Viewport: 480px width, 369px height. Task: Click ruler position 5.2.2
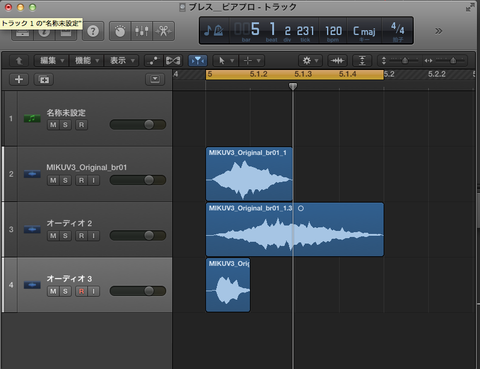coord(437,74)
